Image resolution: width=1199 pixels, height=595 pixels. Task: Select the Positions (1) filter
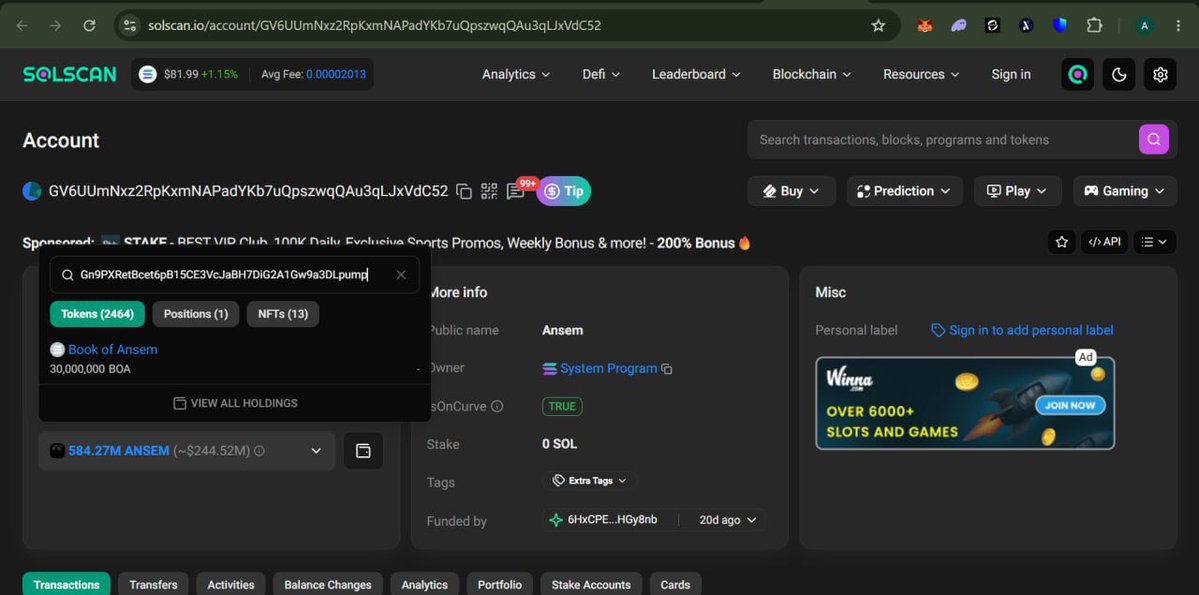(x=196, y=314)
